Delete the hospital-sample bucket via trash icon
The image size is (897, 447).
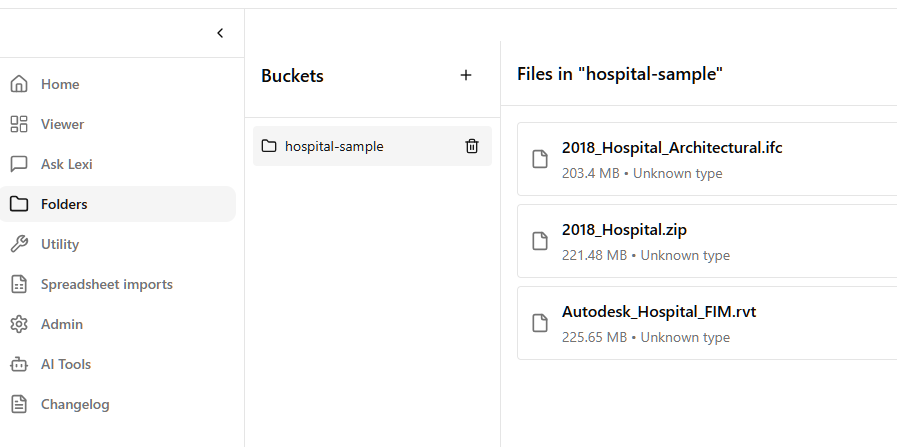click(x=472, y=146)
